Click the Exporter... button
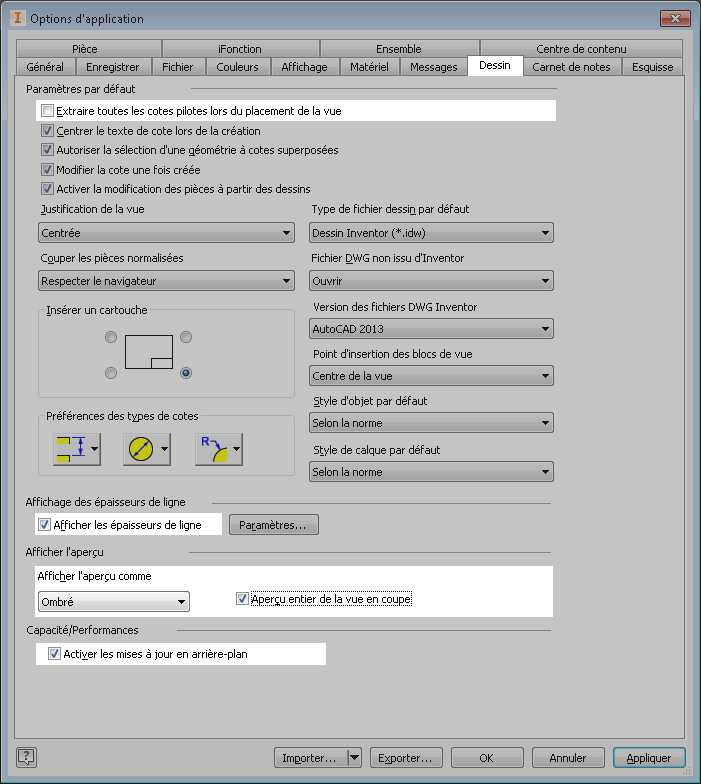This screenshot has width=701, height=784. coord(406,758)
